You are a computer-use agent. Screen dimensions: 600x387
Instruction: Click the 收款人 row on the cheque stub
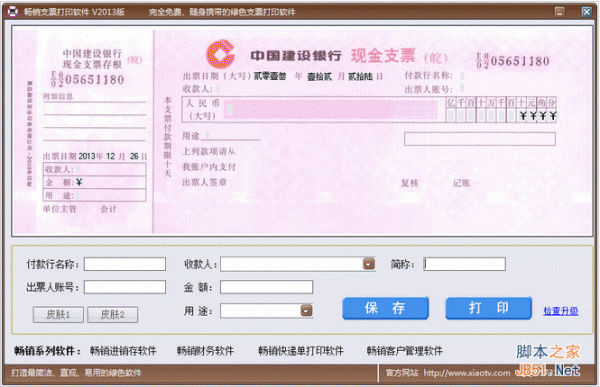point(94,169)
